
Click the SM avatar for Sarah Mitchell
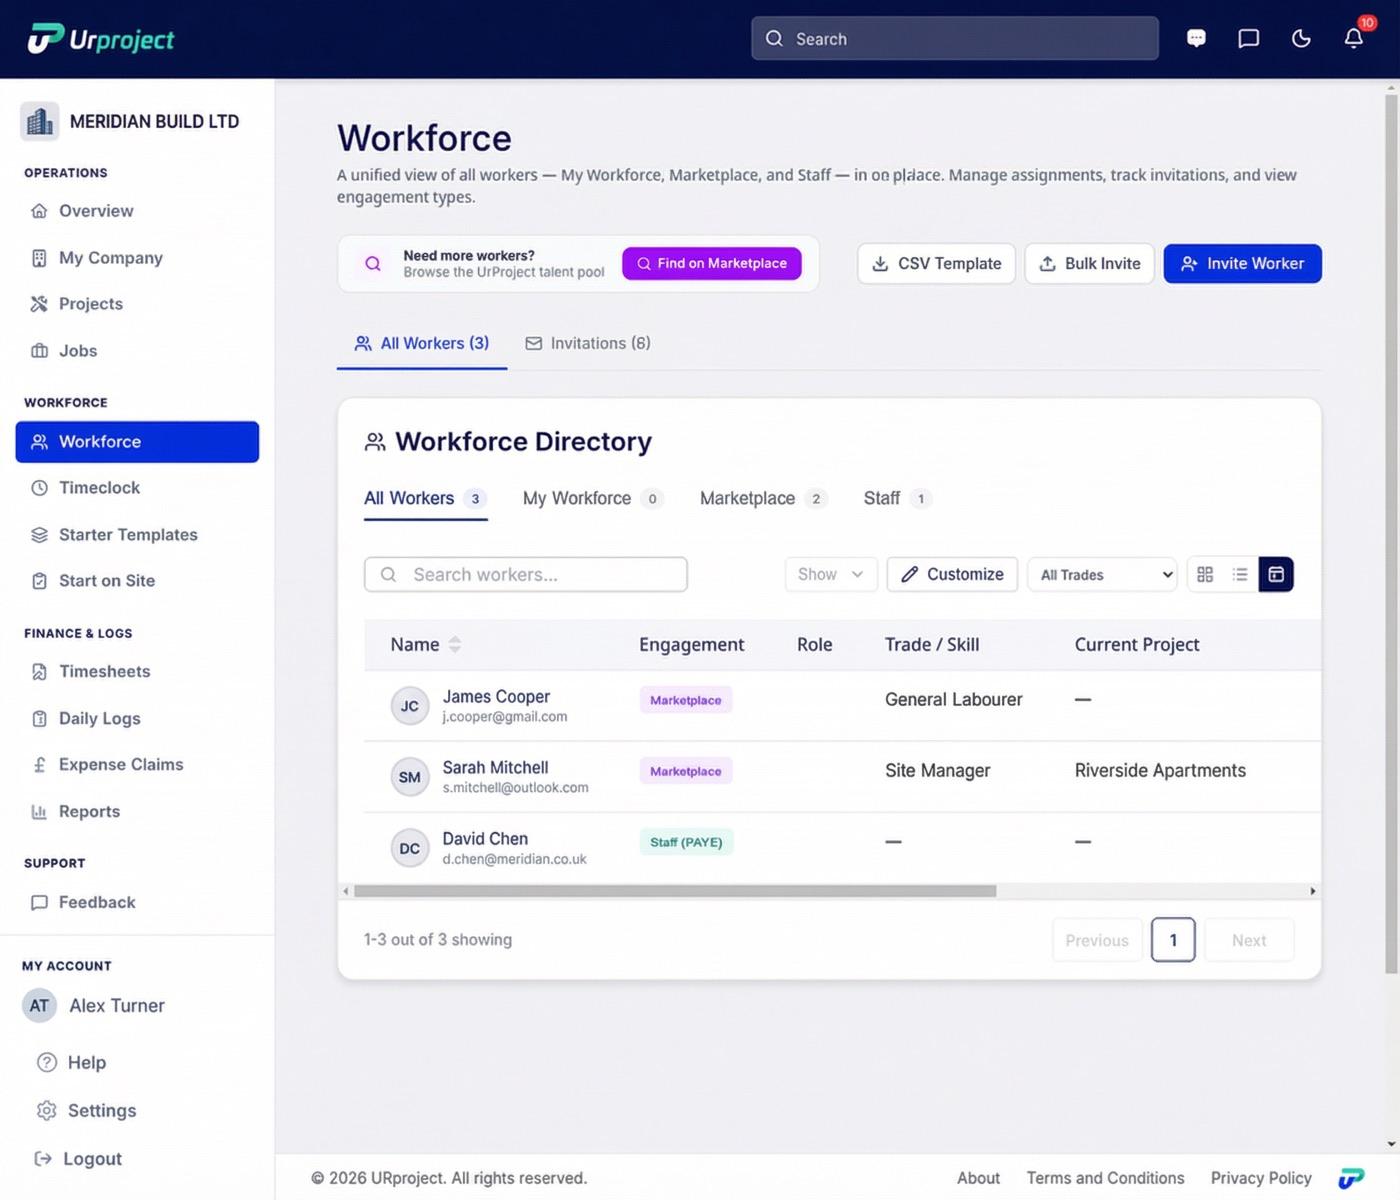click(x=410, y=777)
